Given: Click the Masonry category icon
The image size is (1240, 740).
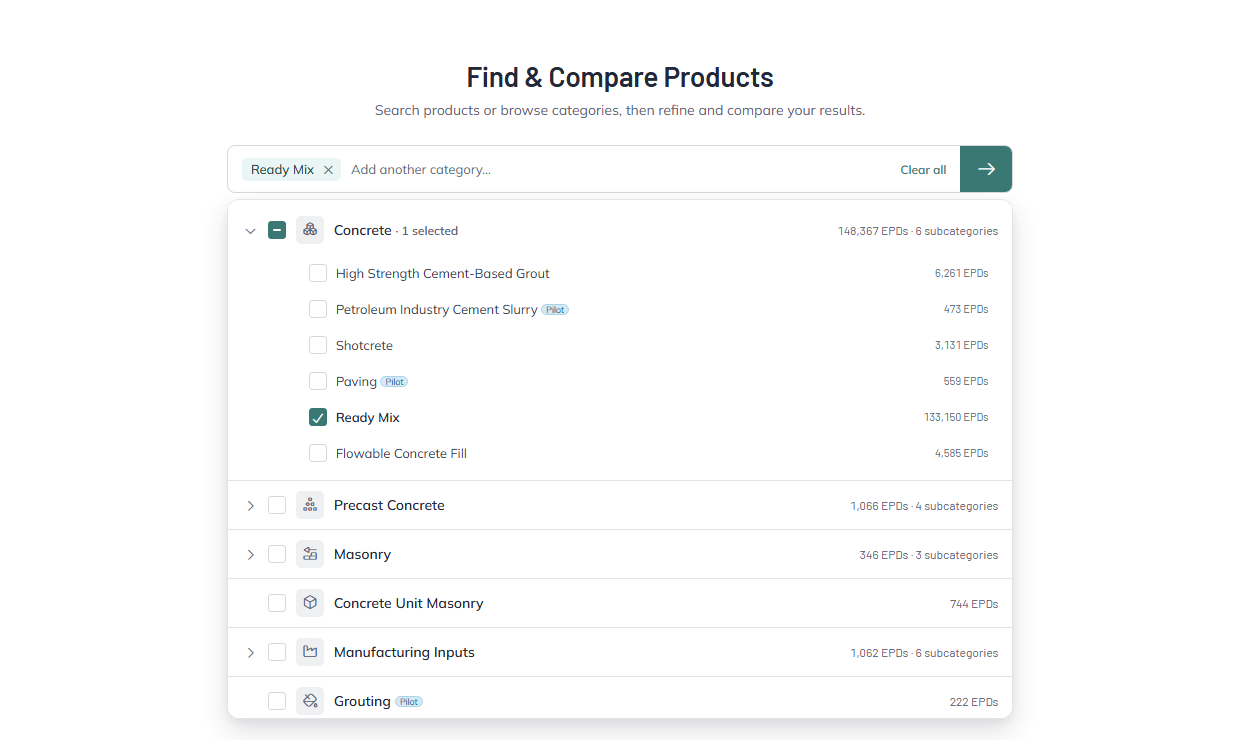Looking at the screenshot, I should pos(310,554).
